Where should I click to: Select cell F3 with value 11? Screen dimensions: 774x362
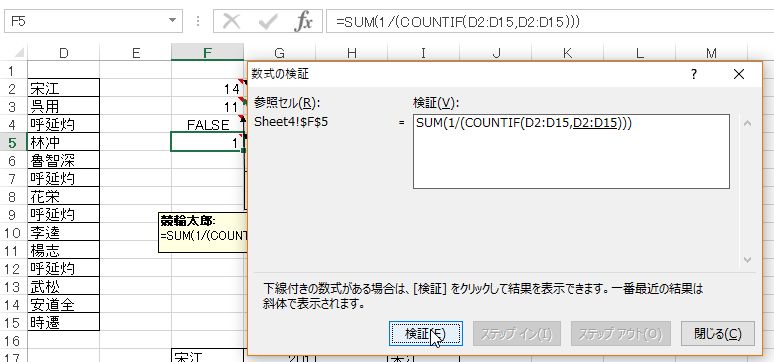click(x=207, y=107)
